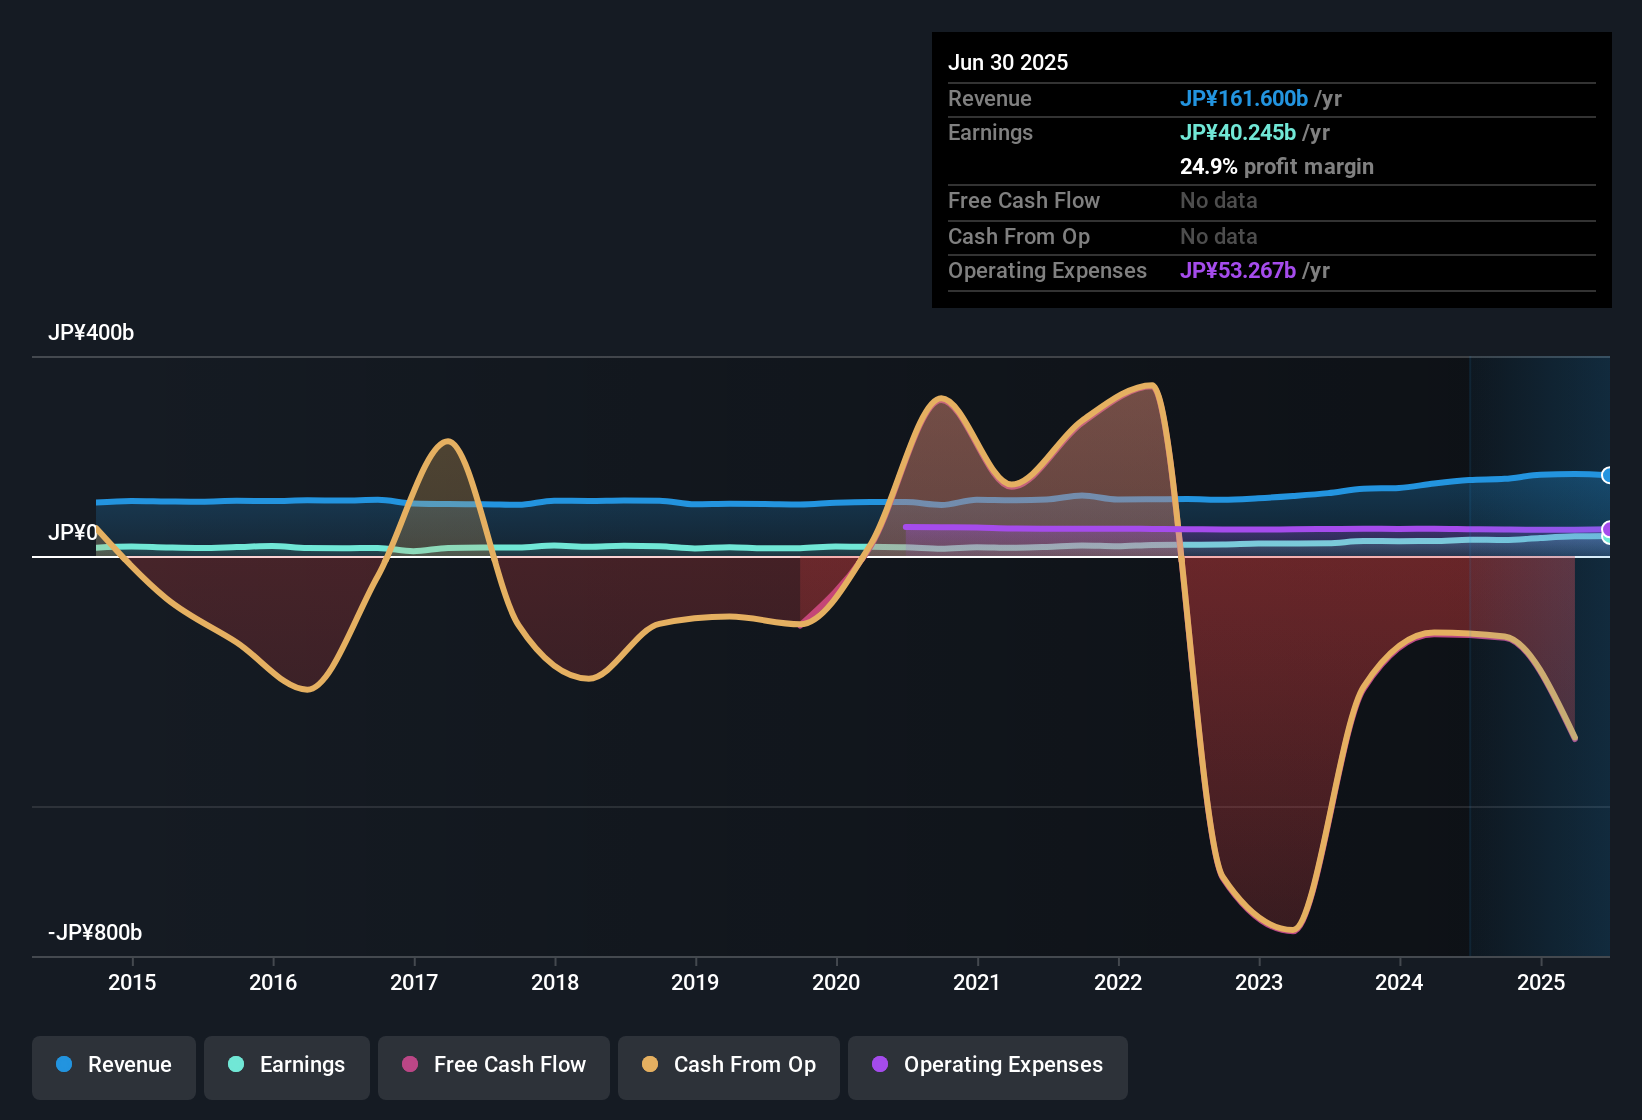Select the 2021 x-axis label

(x=977, y=982)
